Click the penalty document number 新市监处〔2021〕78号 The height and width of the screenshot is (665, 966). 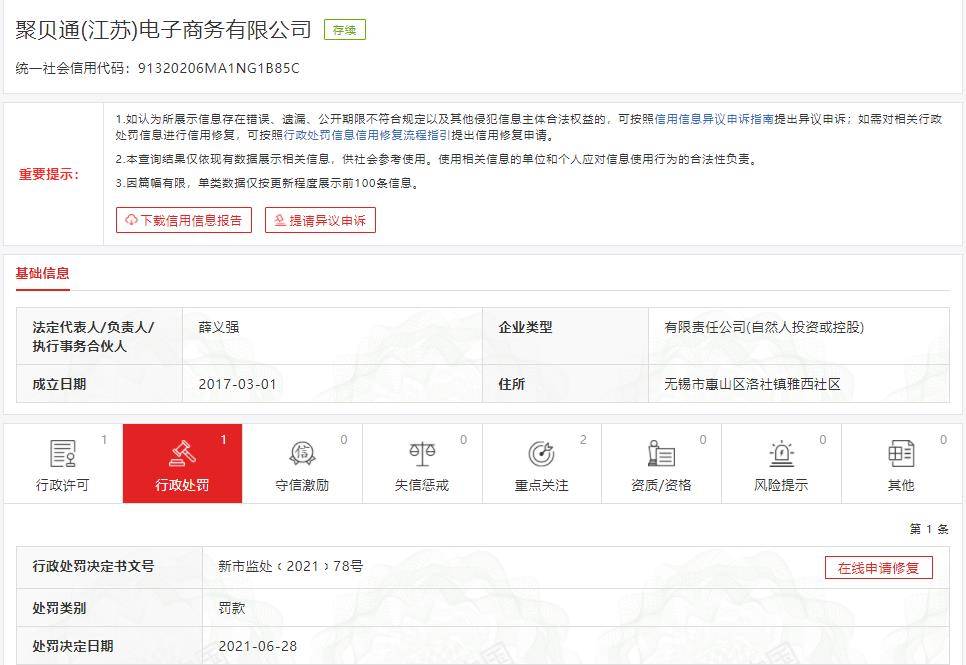pyautogui.click(x=291, y=566)
